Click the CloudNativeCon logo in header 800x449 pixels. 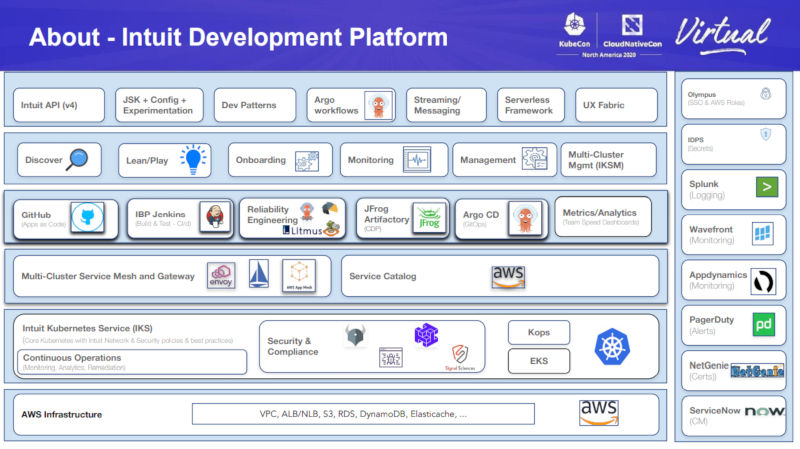coord(632,30)
